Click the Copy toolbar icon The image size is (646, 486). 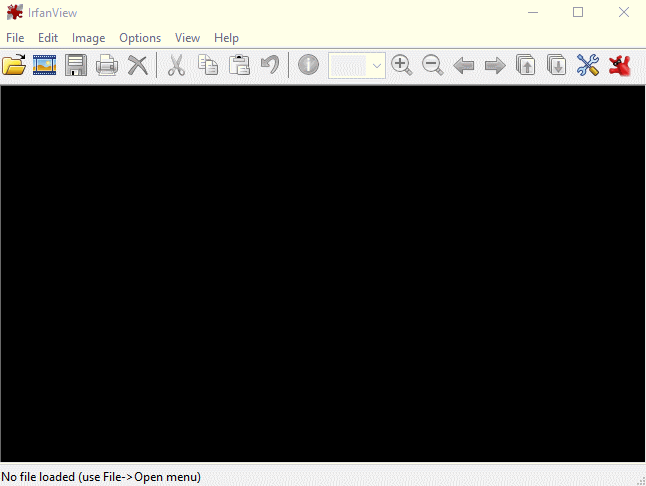208,66
